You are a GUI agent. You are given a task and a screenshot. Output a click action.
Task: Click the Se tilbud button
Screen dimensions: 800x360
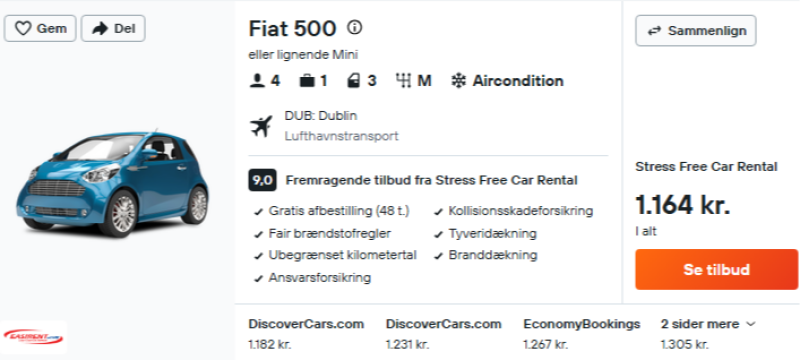click(716, 269)
